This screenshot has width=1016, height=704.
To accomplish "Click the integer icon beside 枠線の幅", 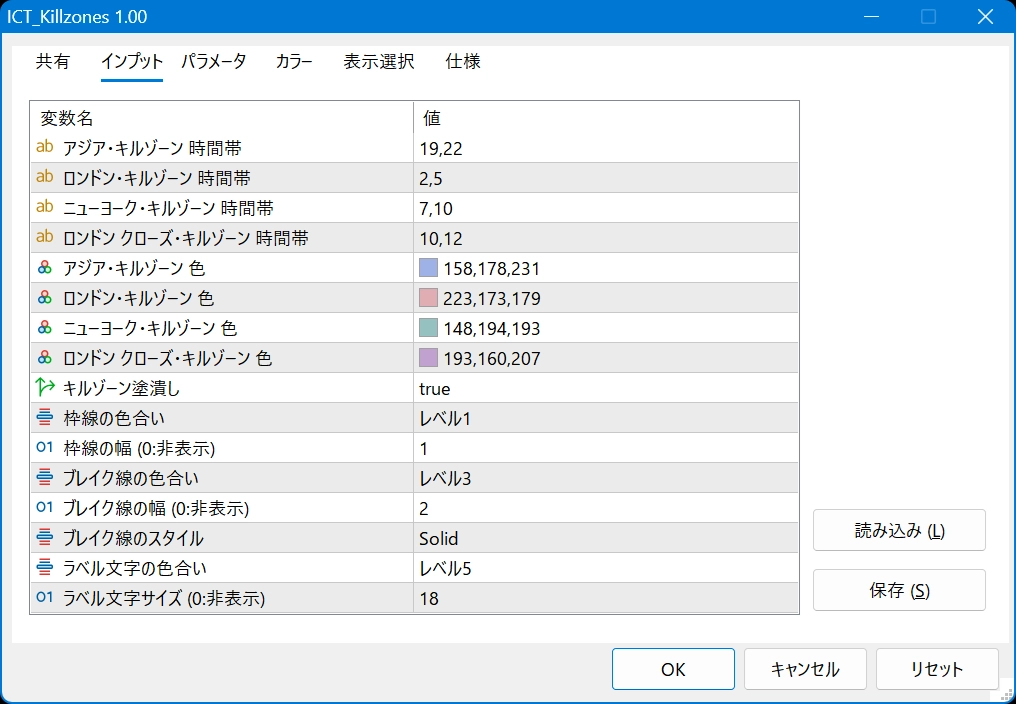I will [44, 448].
